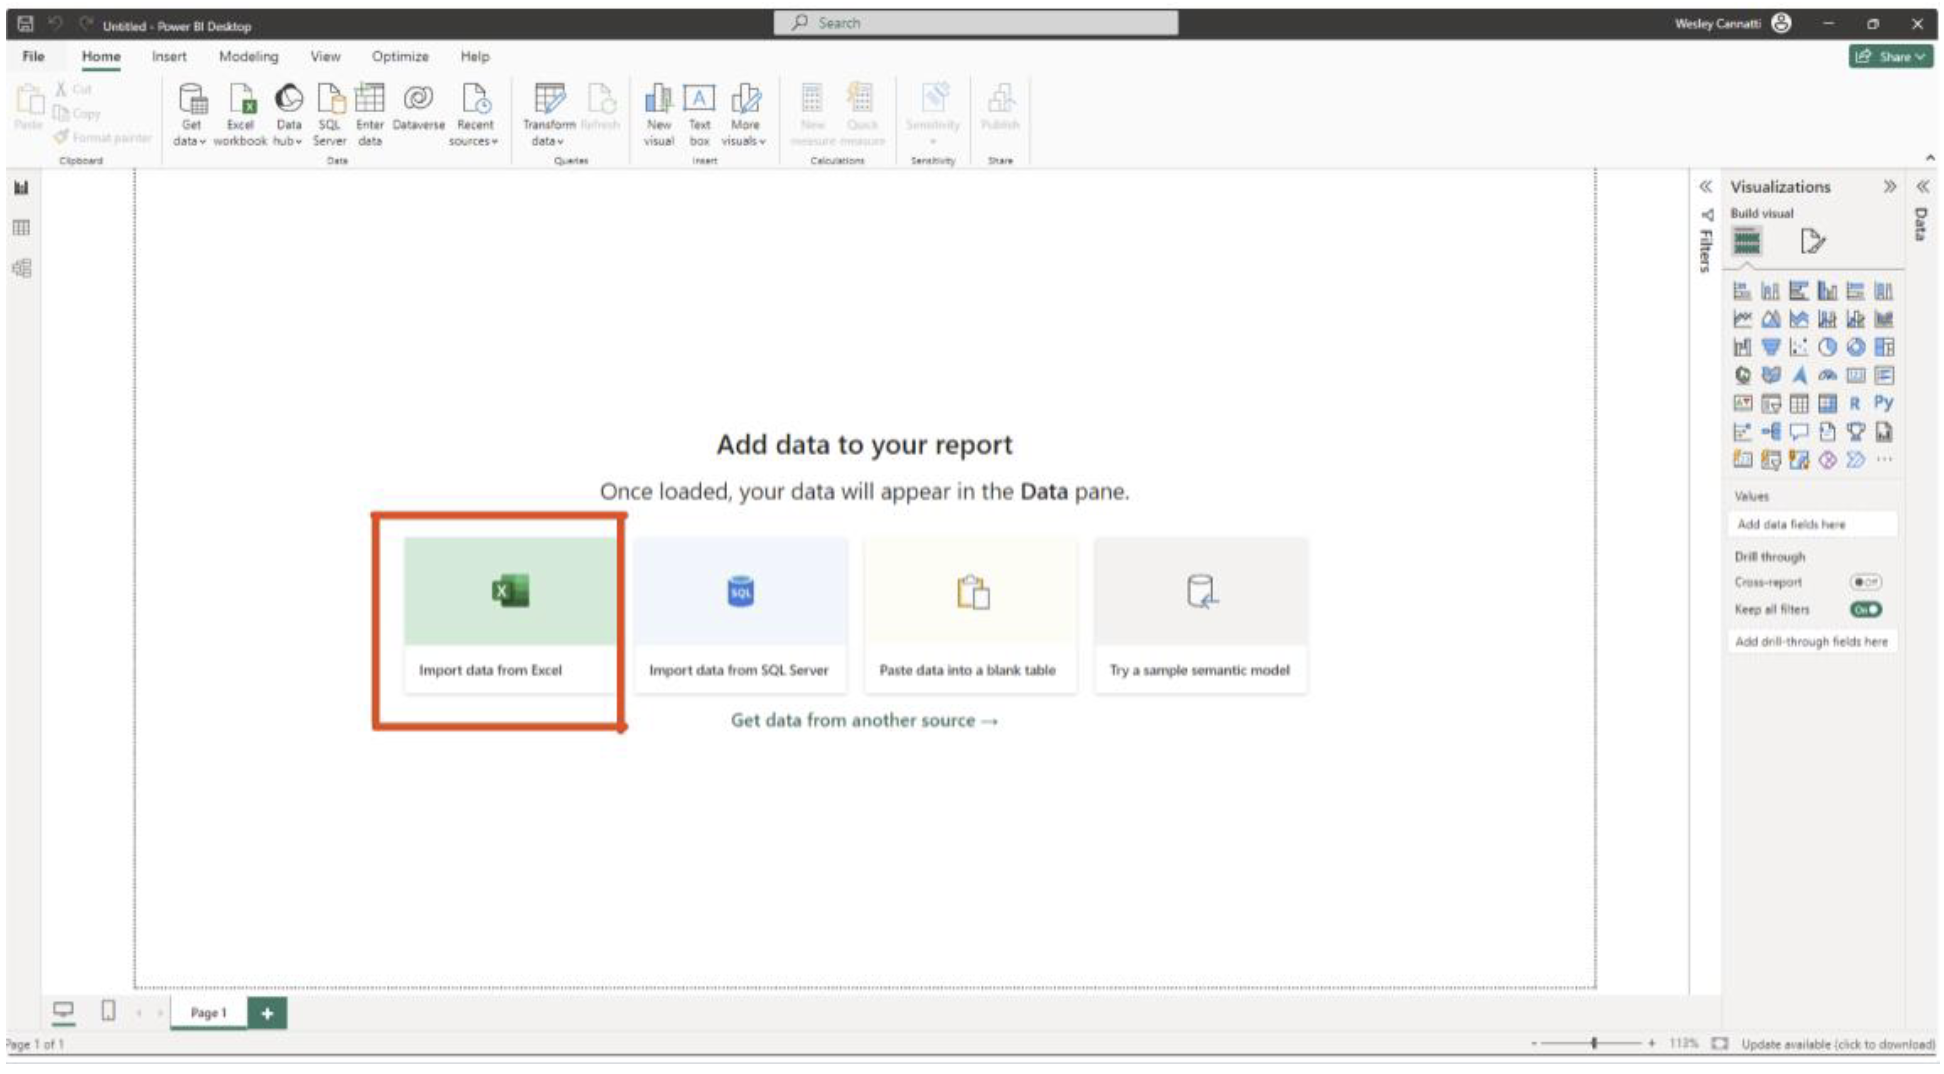Open Report view in the left sidebar
The height and width of the screenshot is (1074, 1944).
coord(20,187)
